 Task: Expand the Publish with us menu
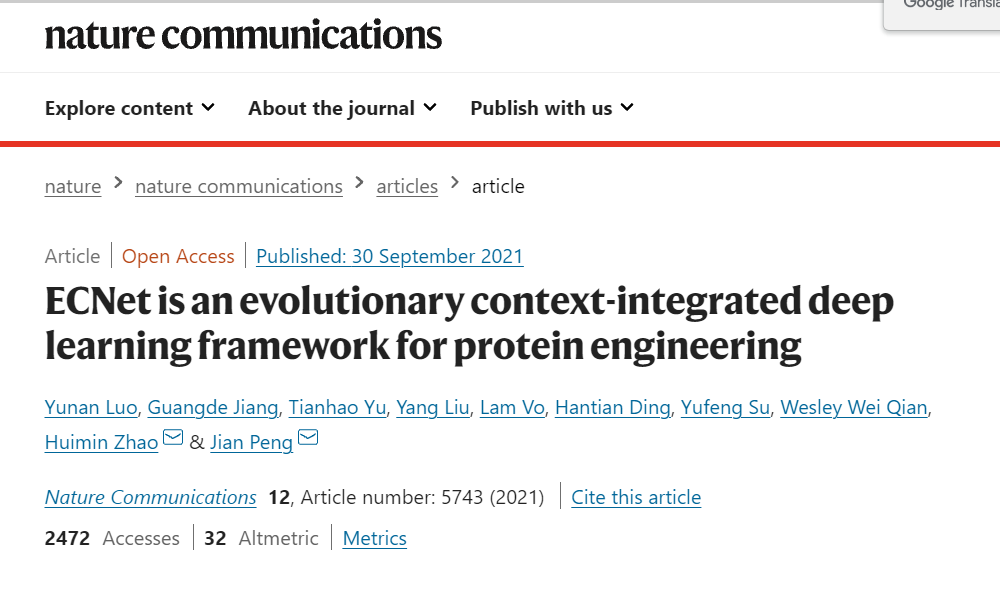click(552, 108)
